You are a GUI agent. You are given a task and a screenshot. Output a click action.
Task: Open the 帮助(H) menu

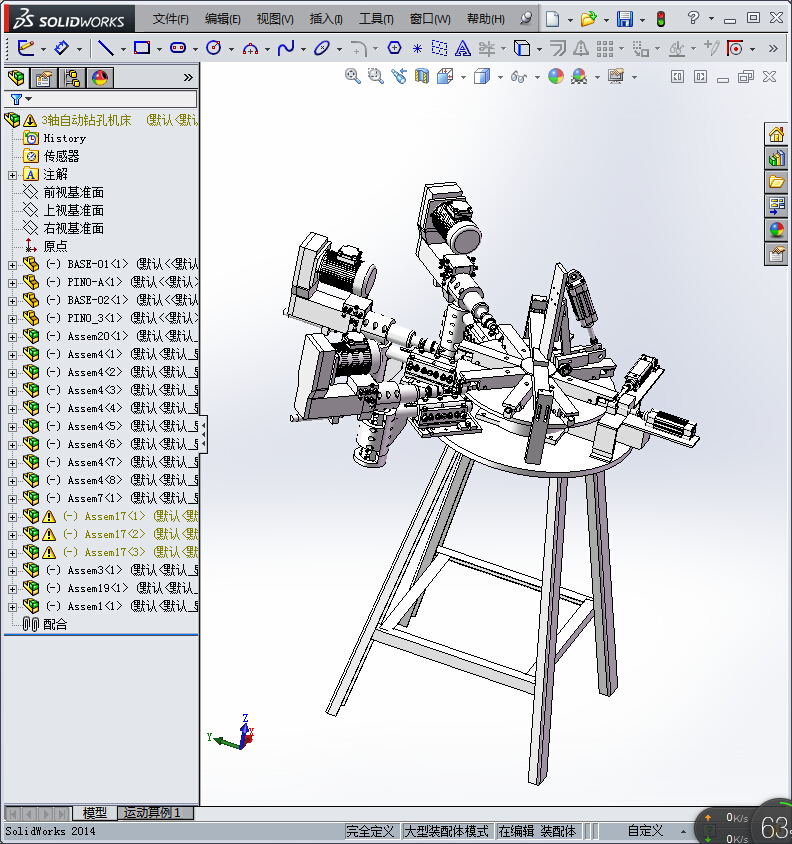tap(486, 19)
